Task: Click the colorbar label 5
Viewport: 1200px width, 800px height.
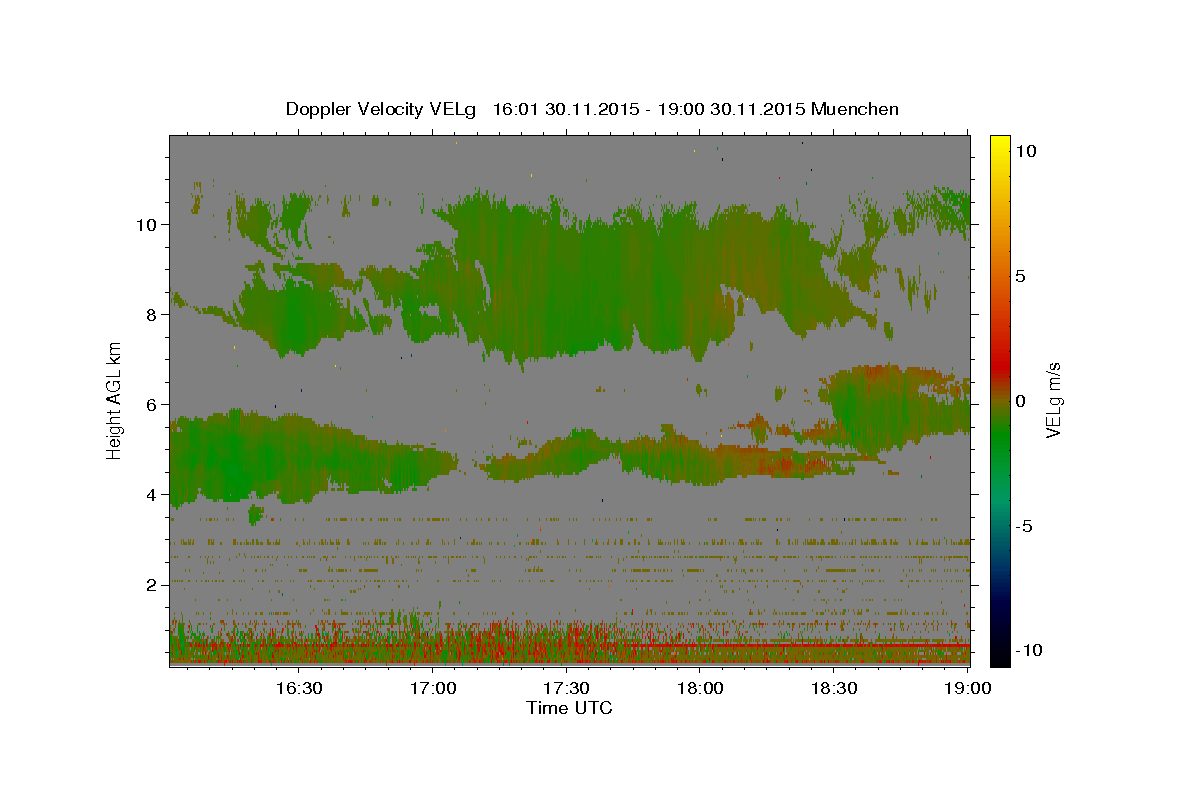Action: (1019, 276)
